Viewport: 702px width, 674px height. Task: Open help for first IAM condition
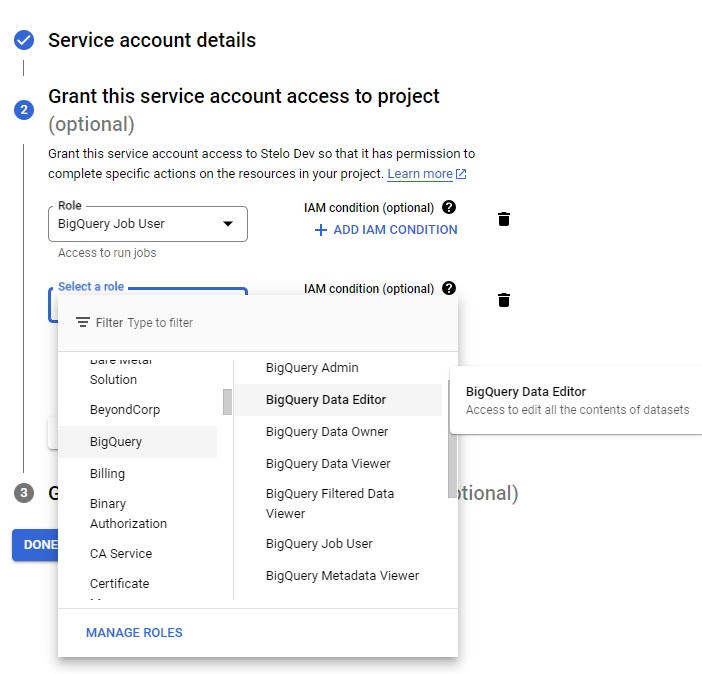[449, 208]
